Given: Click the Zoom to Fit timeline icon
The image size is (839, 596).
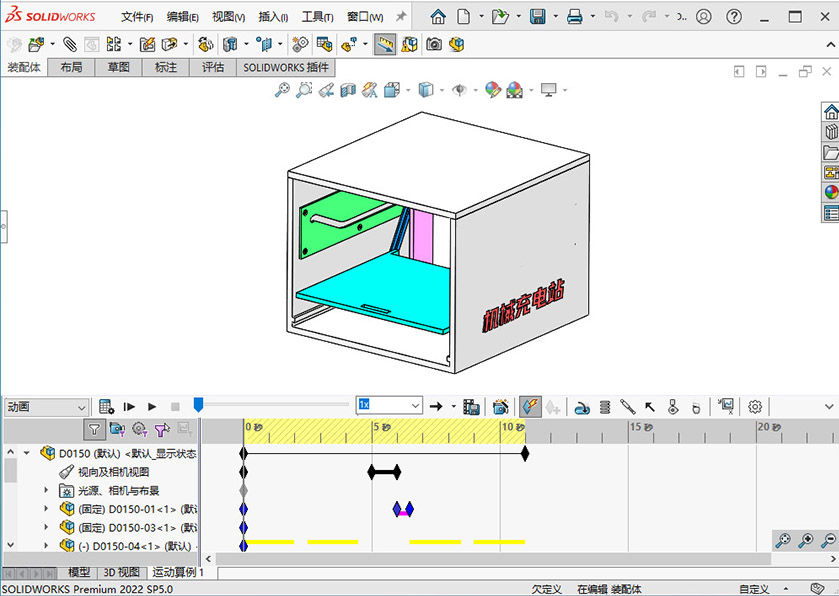Looking at the screenshot, I should (783, 540).
